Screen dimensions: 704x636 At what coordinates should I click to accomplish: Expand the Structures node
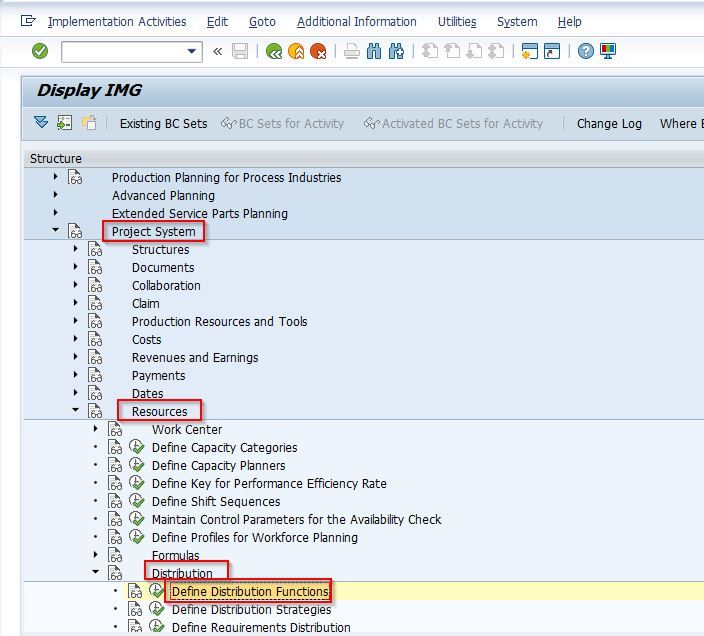point(75,249)
